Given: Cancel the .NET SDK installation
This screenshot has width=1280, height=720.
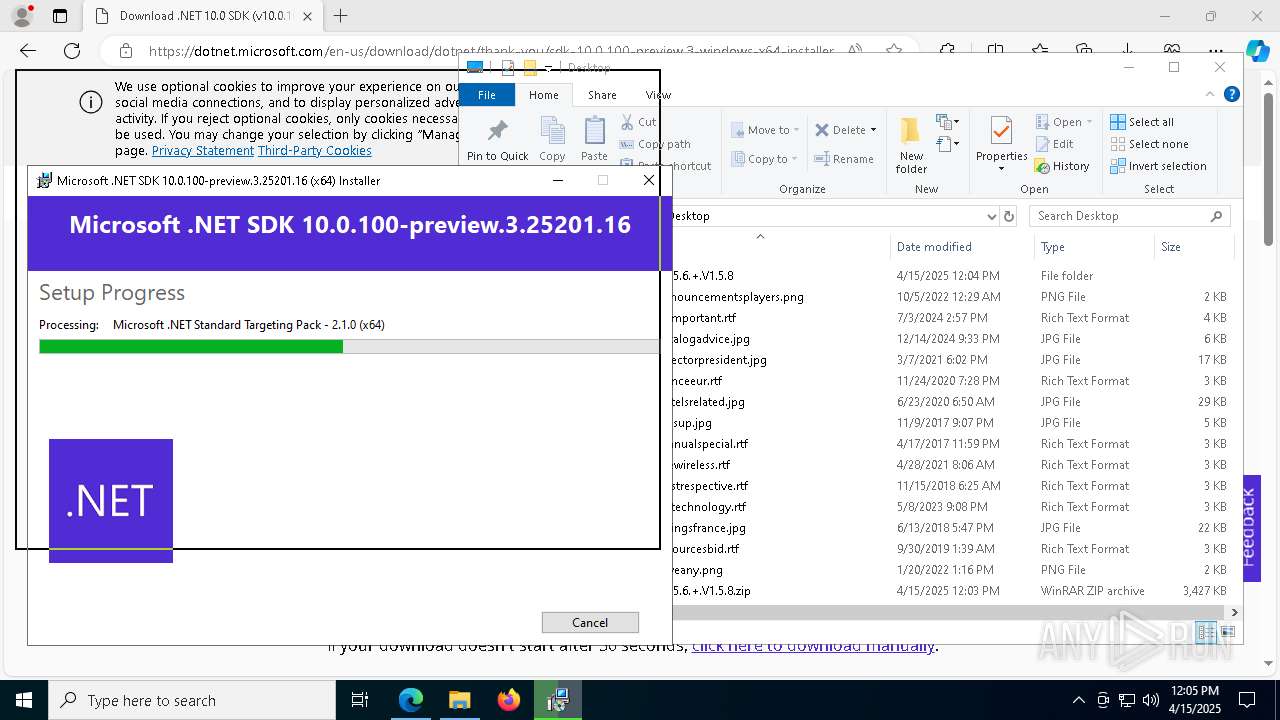Looking at the screenshot, I should point(590,622).
